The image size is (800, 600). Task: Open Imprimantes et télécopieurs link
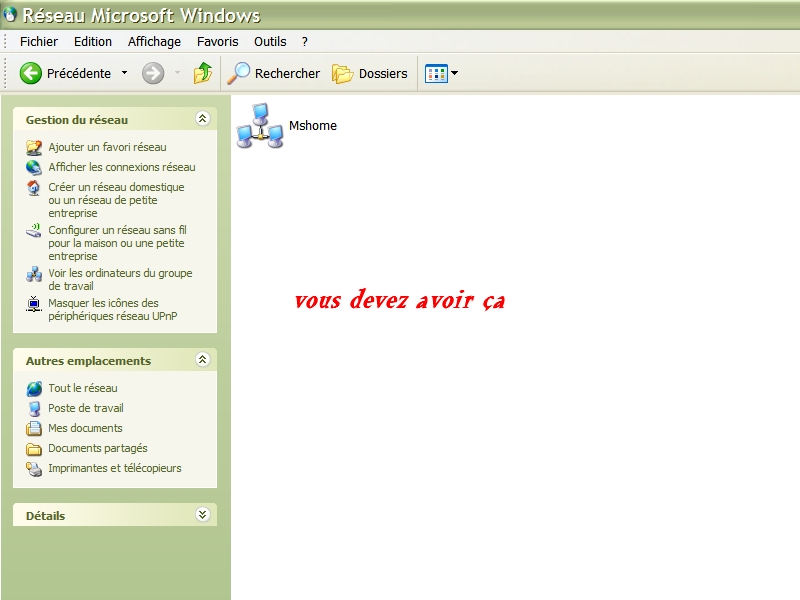click(115, 468)
